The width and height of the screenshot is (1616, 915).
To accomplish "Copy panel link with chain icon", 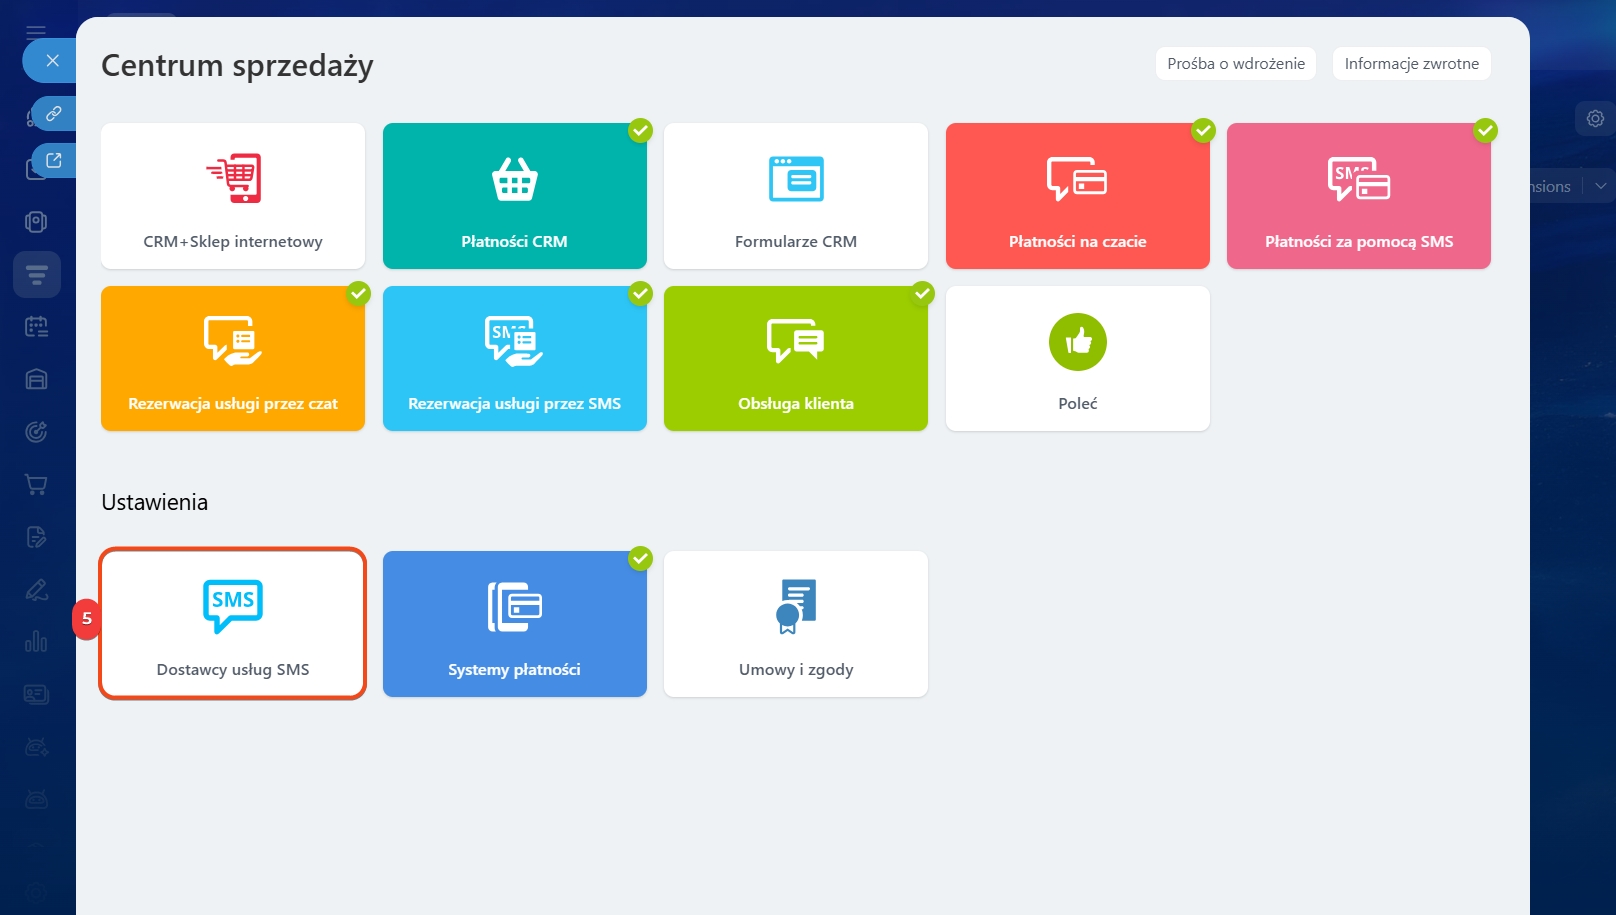I will [54, 114].
